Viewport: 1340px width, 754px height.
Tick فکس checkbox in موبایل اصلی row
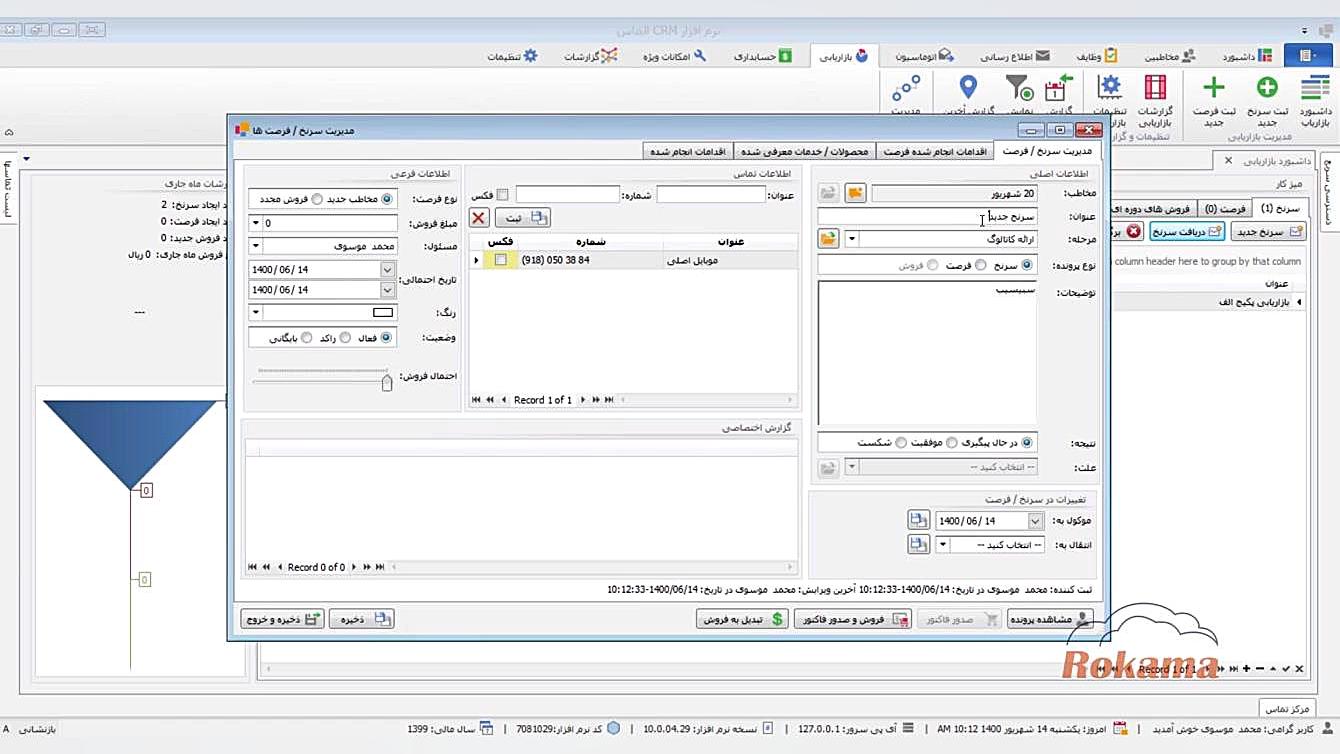pyautogui.click(x=501, y=260)
